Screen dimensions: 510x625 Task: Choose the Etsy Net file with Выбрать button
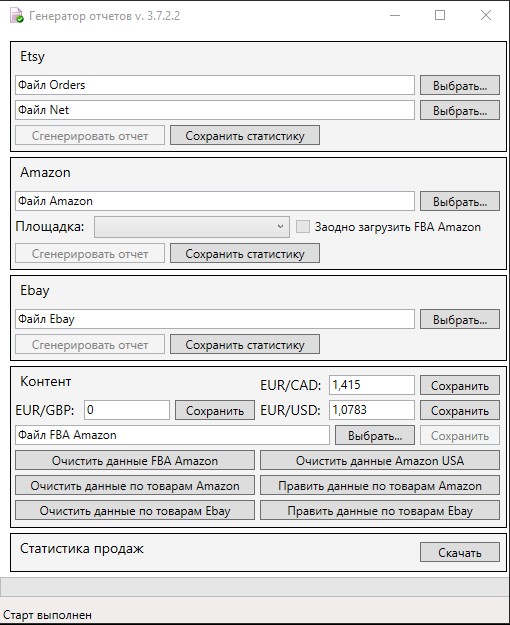[460, 110]
